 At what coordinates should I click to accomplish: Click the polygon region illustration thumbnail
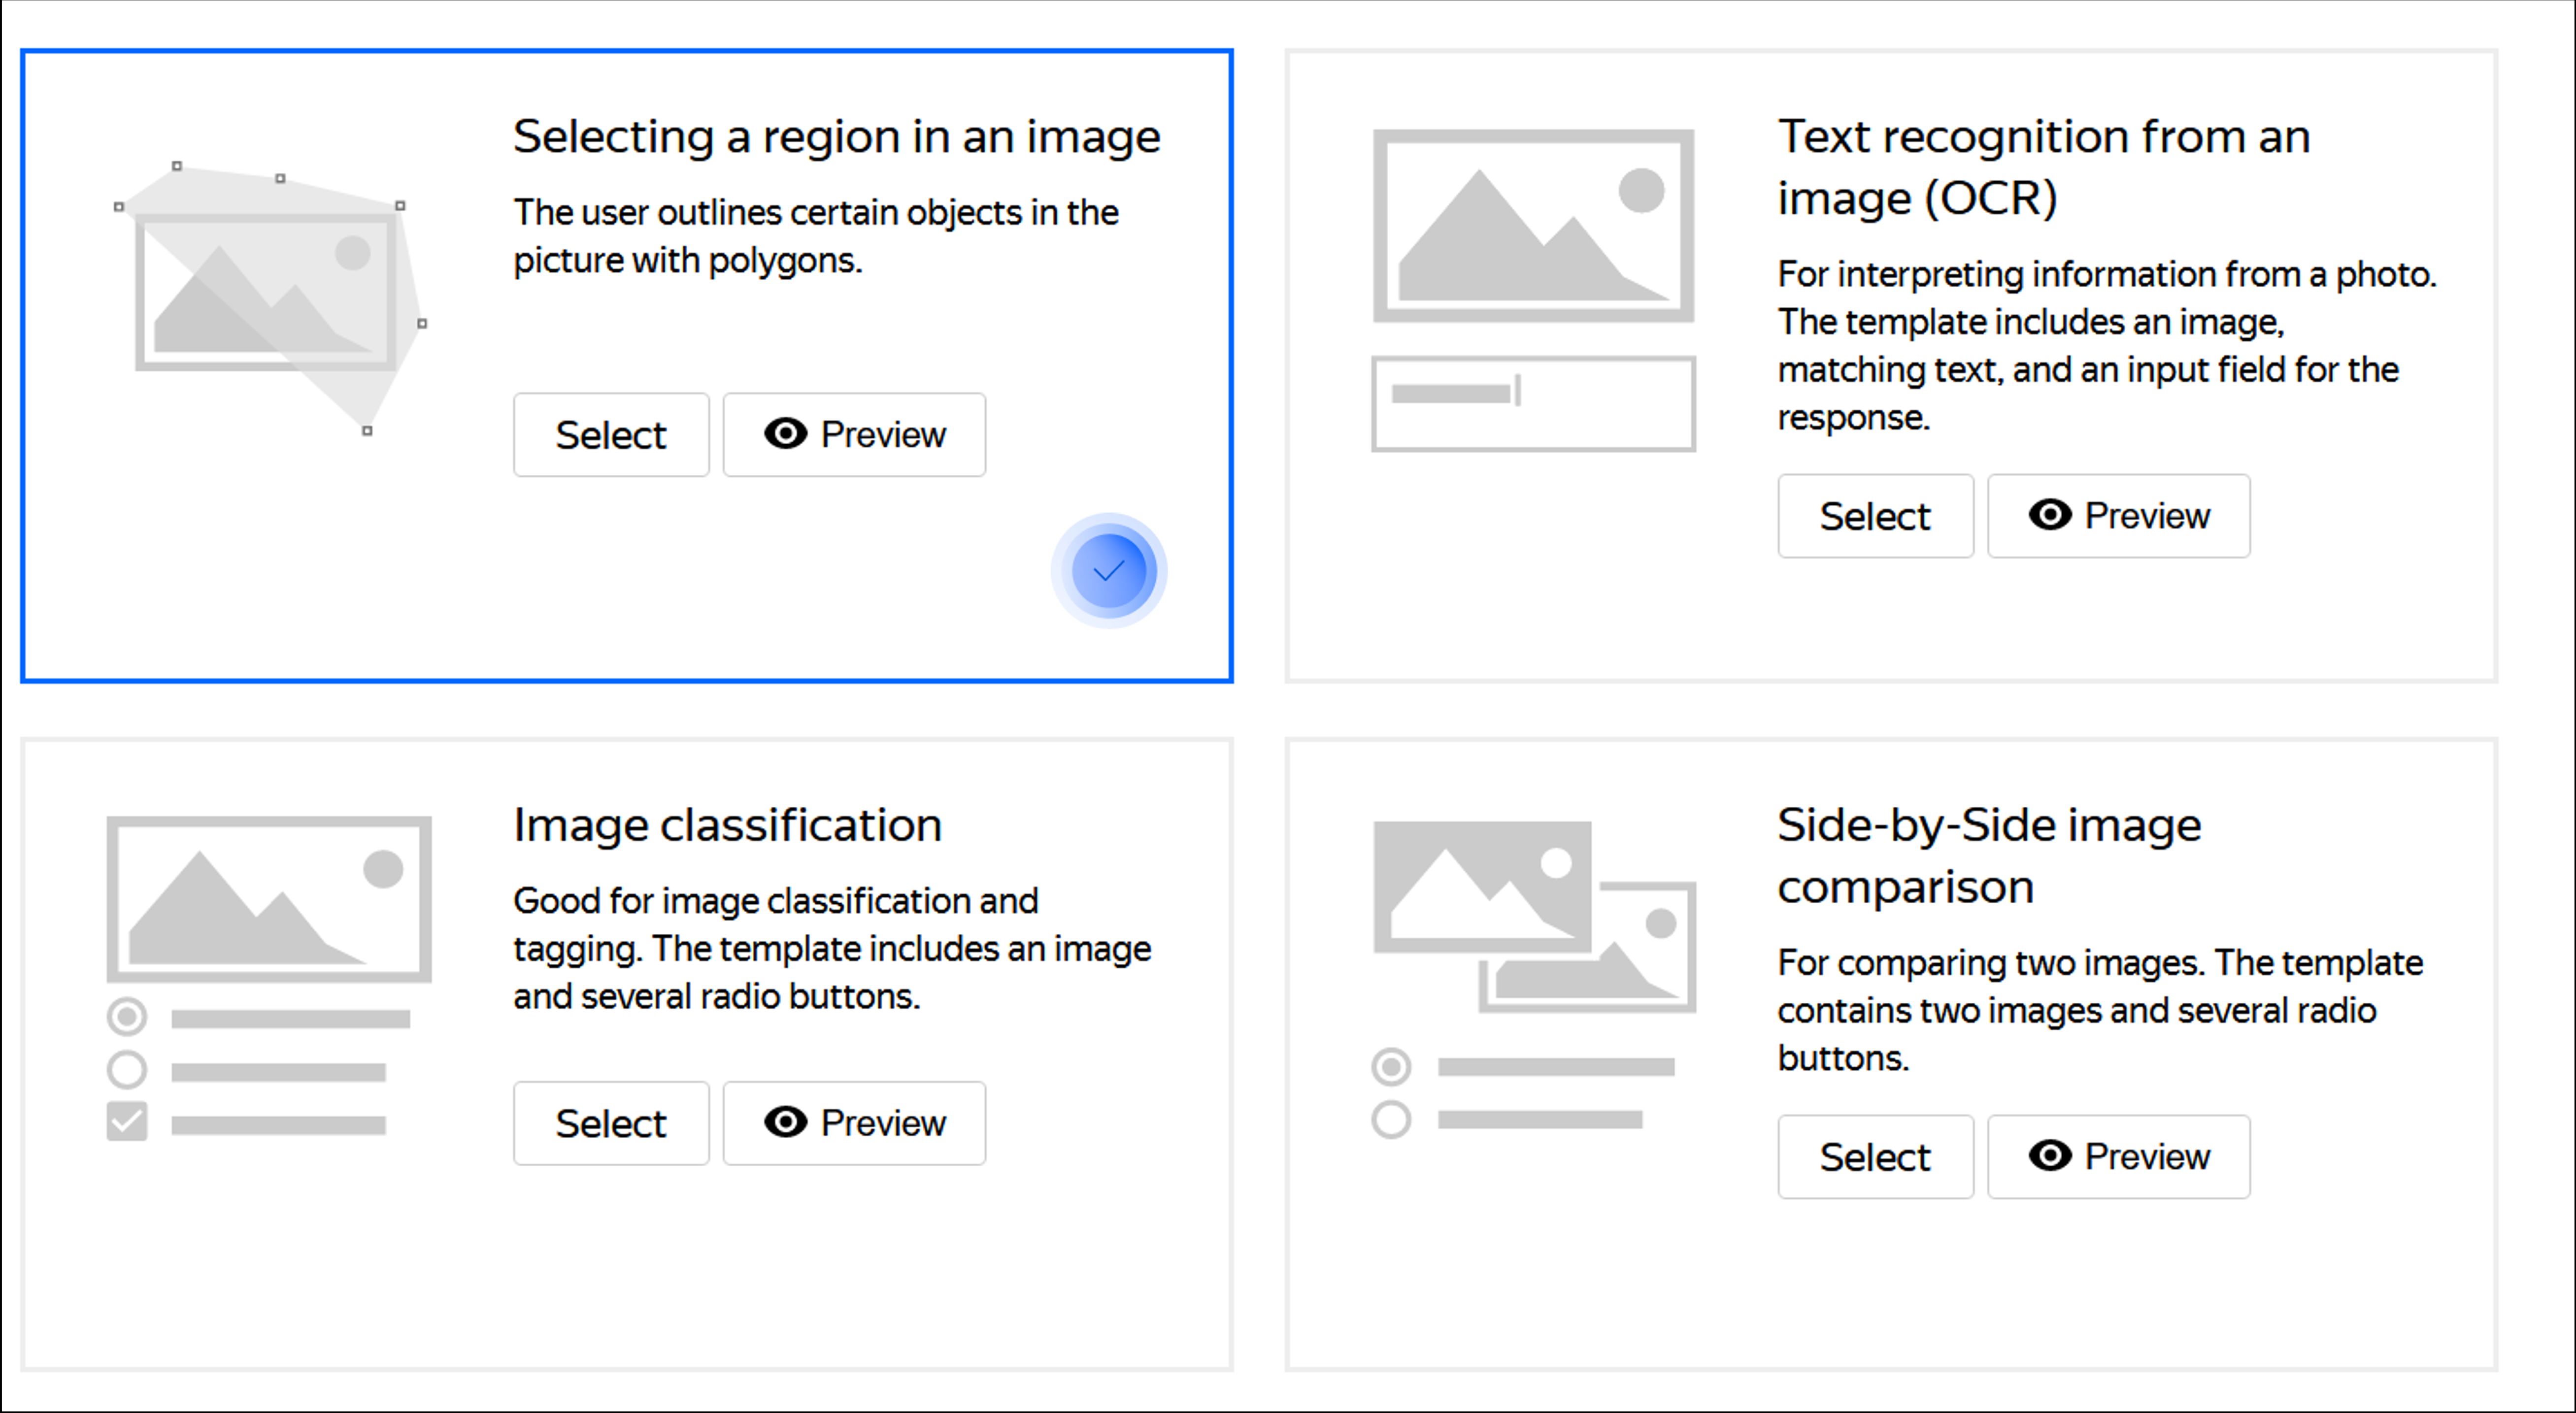tap(270, 298)
